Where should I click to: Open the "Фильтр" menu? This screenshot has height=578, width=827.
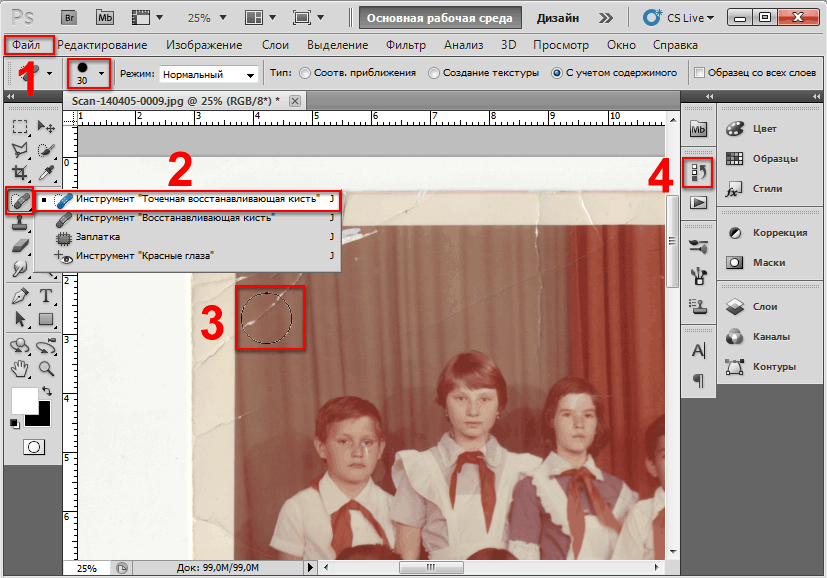tap(406, 45)
